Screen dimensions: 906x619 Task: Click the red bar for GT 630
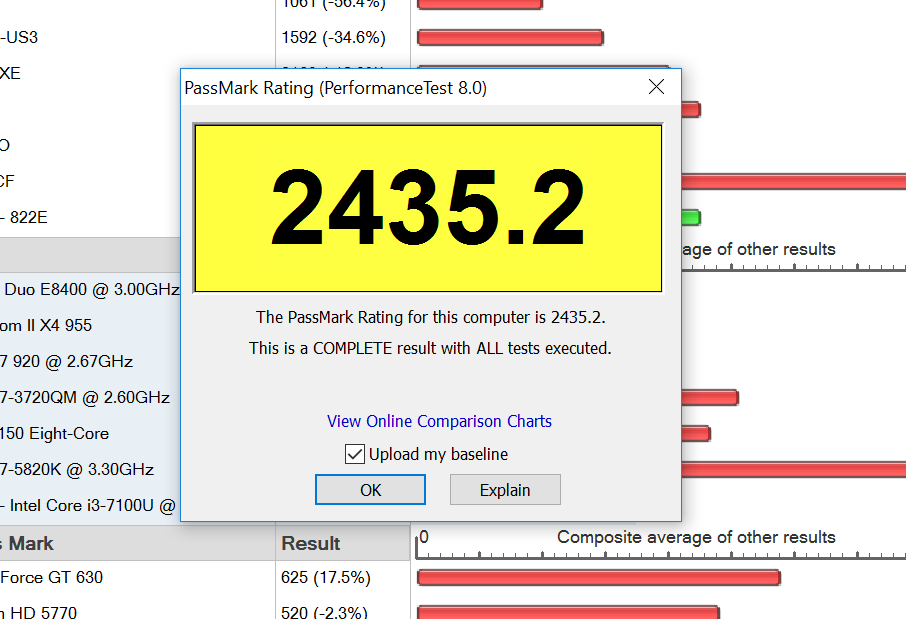pos(599,577)
